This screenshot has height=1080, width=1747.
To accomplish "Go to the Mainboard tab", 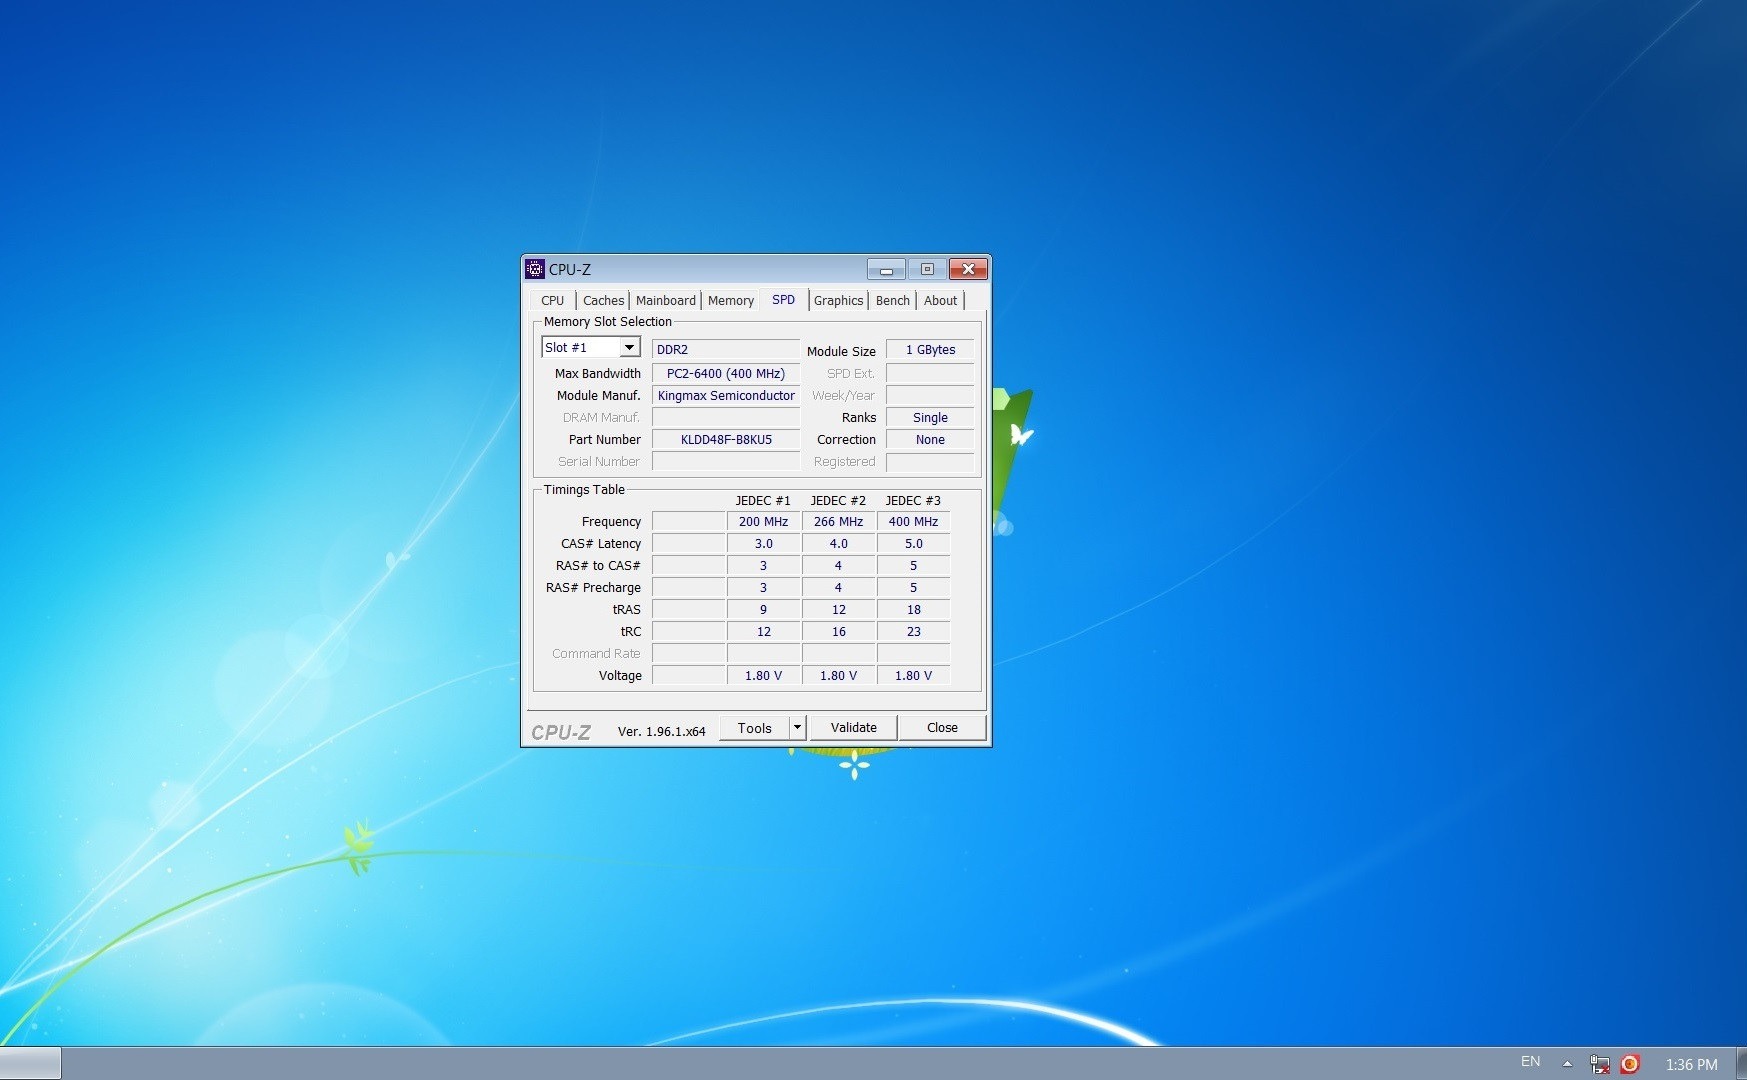I will 665,301.
